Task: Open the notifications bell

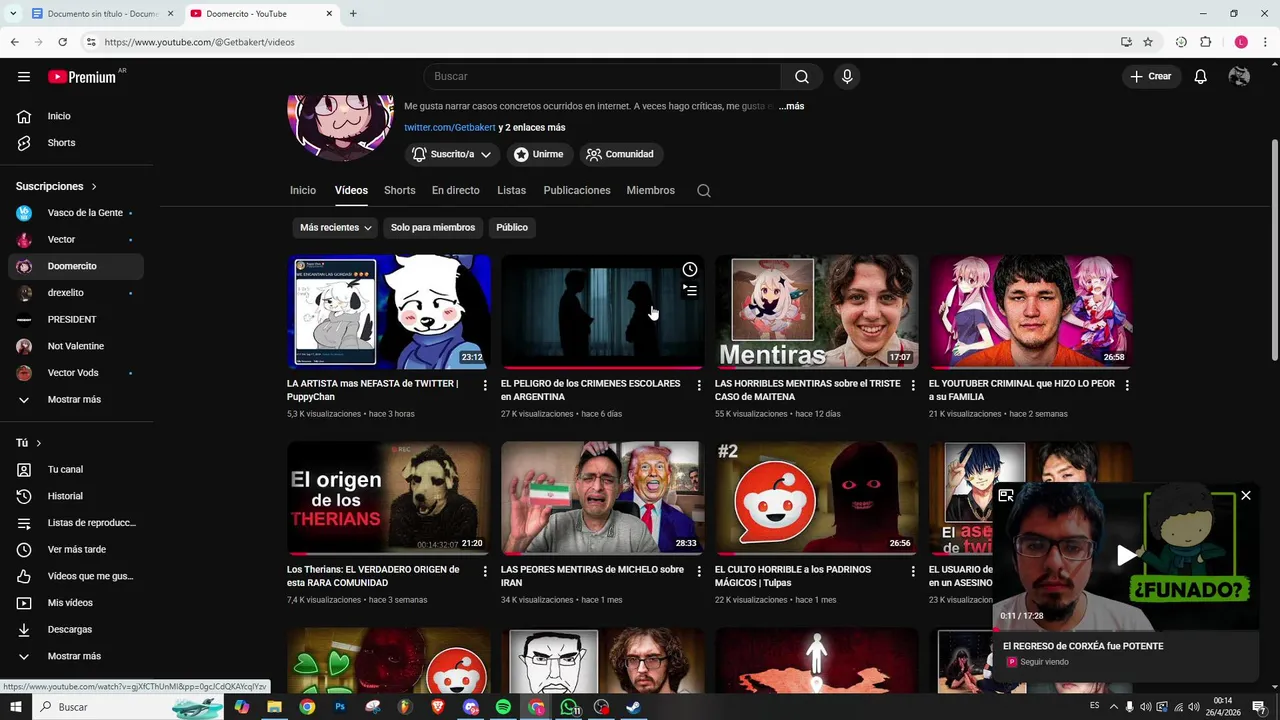Action: pos(1200,77)
